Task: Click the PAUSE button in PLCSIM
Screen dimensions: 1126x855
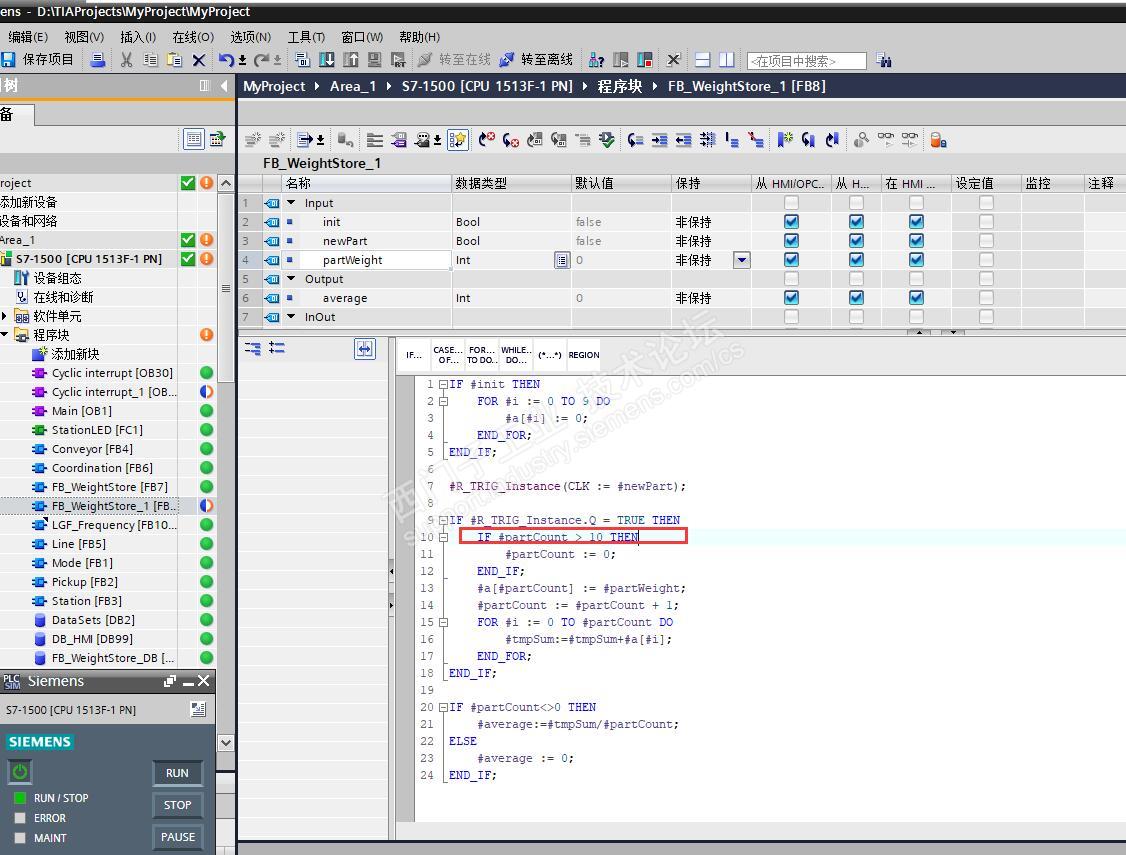Action: pos(177,837)
